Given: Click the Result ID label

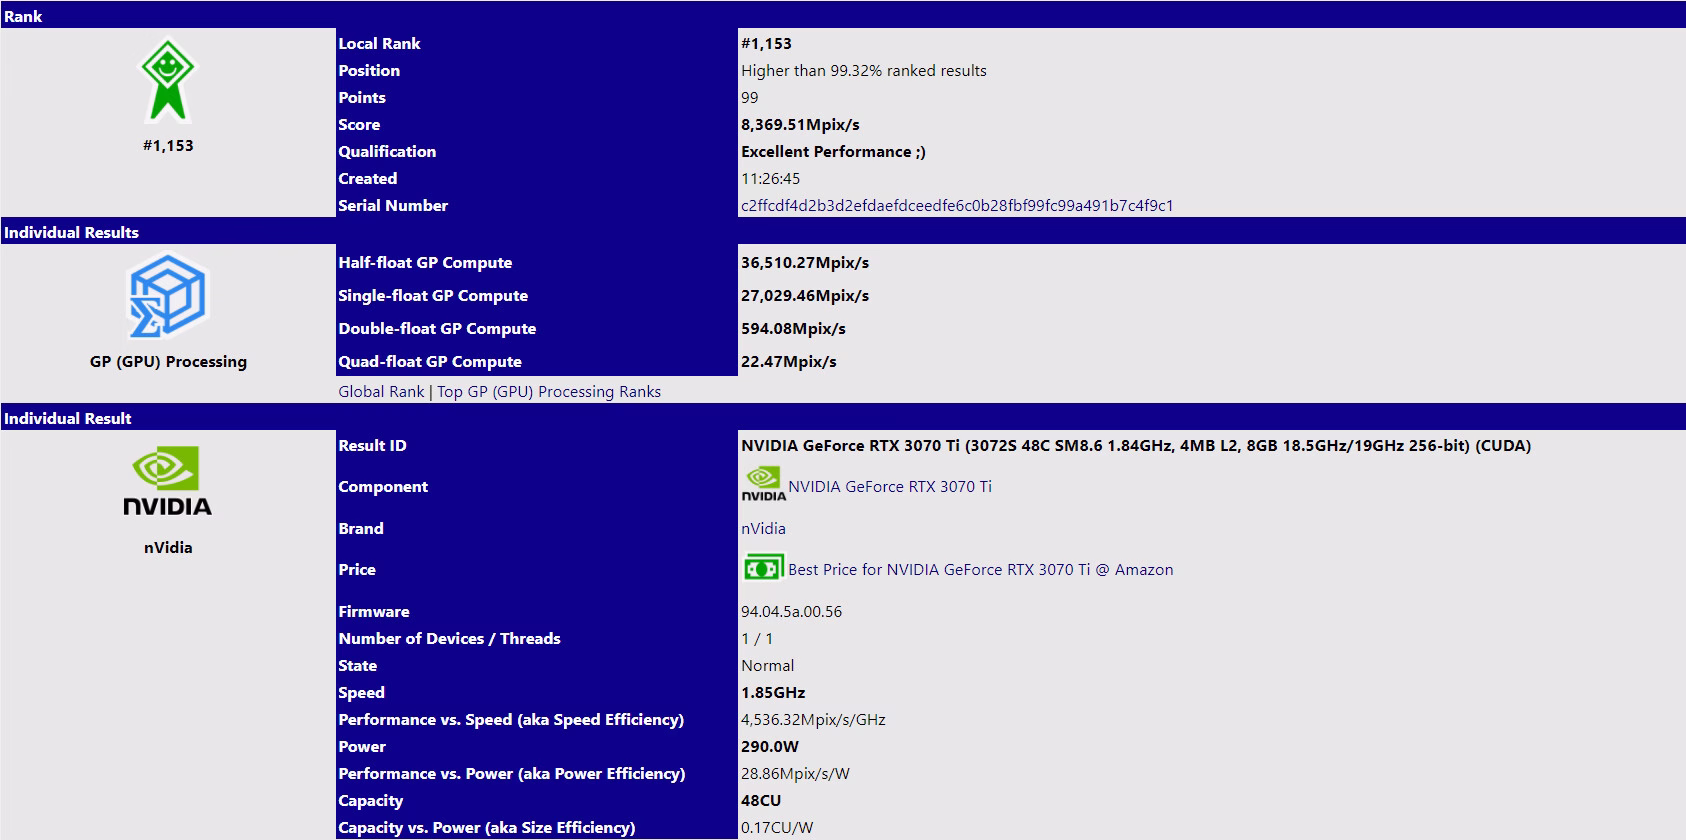Looking at the screenshot, I should coord(372,445).
